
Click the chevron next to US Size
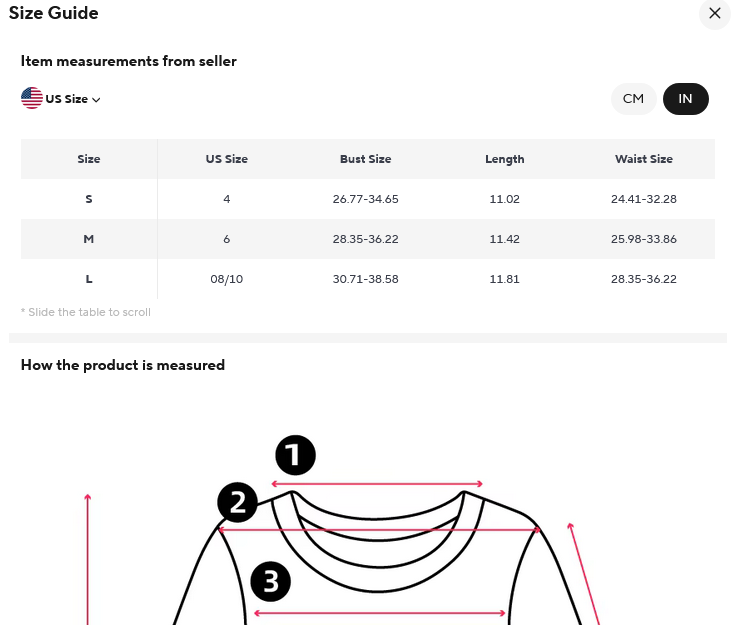(x=97, y=100)
